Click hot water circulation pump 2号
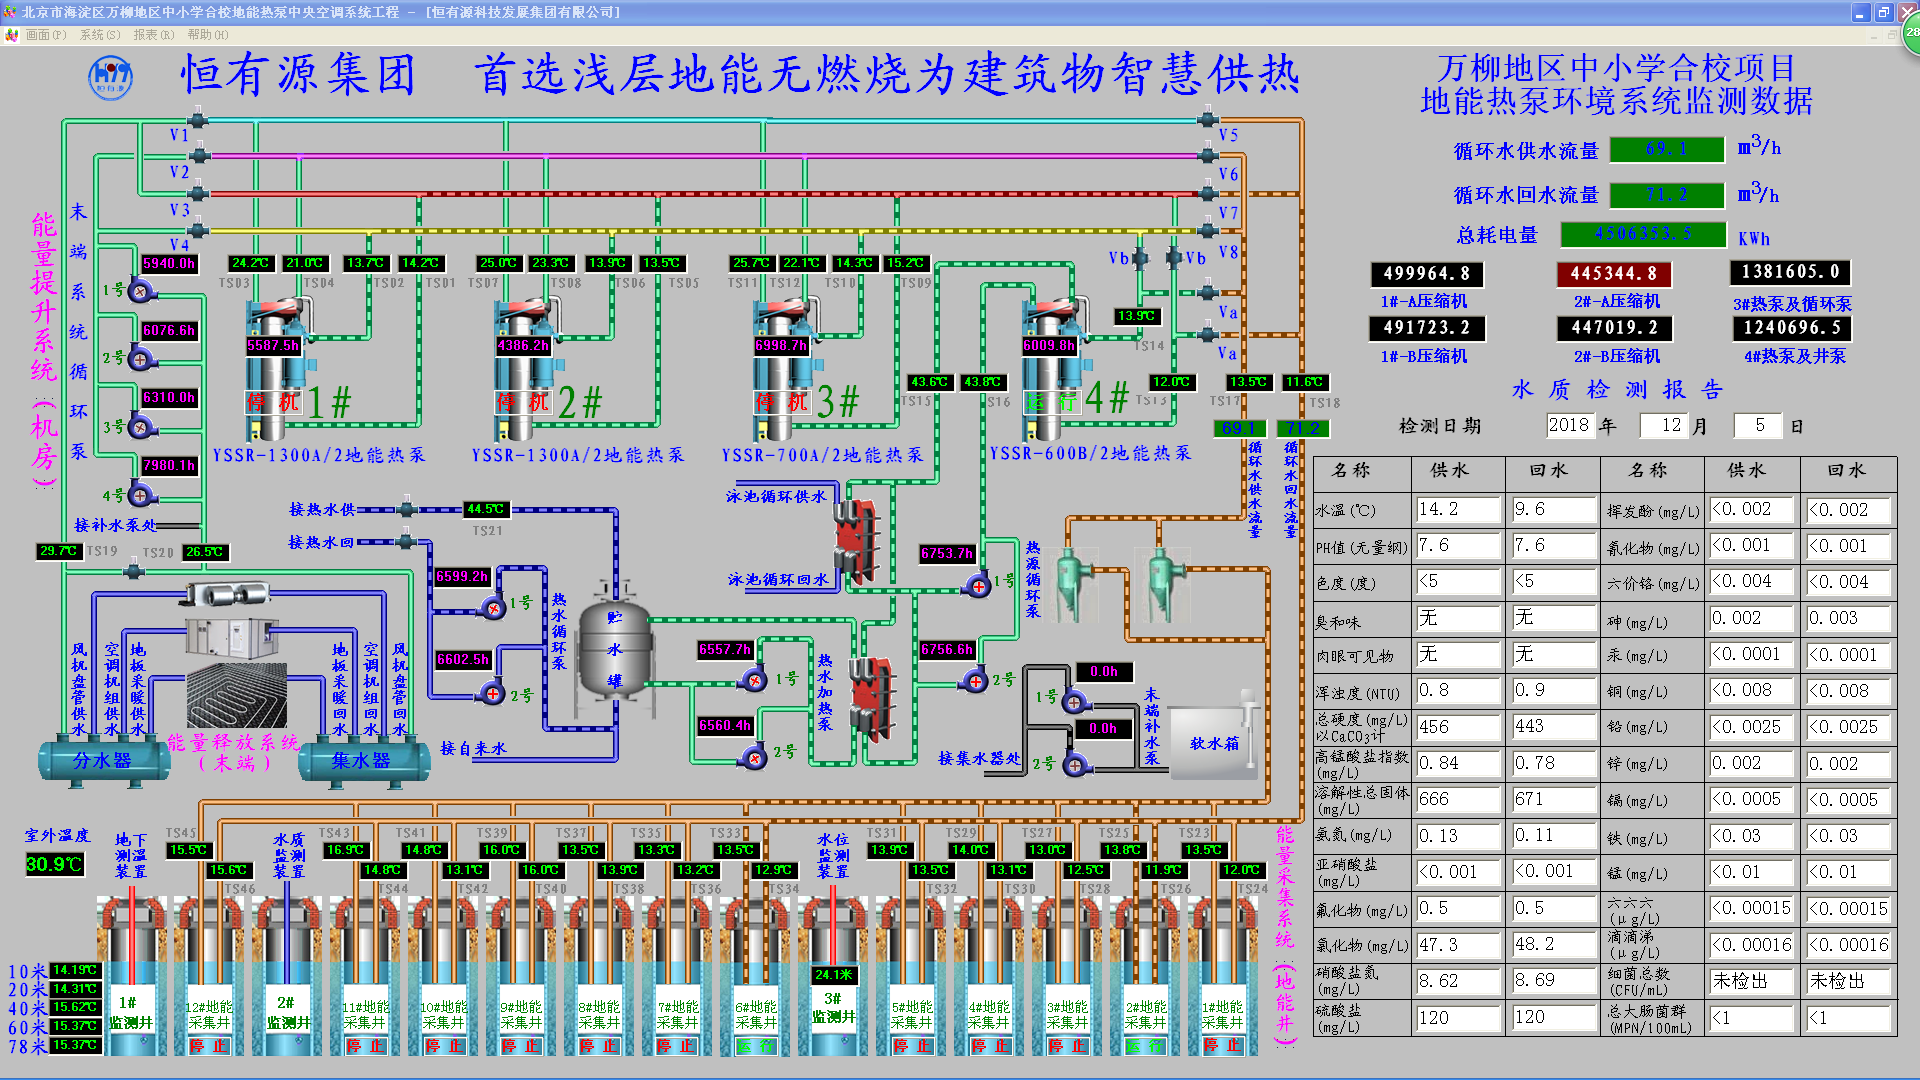The height and width of the screenshot is (1080, 1920). 492,693
